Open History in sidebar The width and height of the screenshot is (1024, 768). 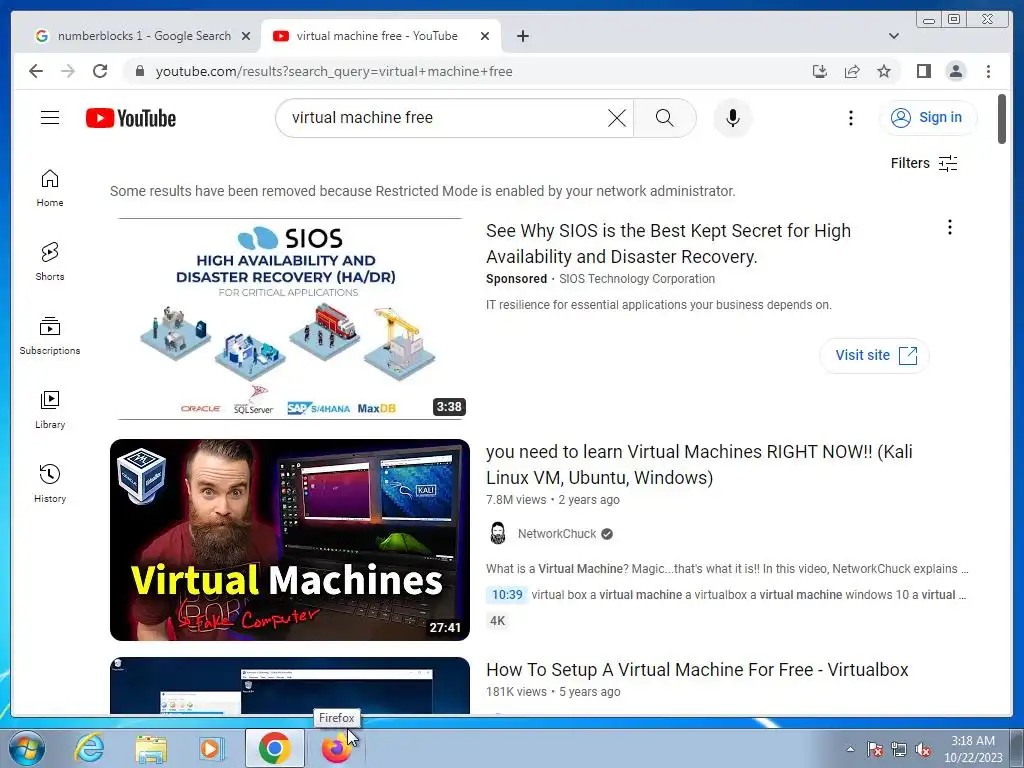50,483
